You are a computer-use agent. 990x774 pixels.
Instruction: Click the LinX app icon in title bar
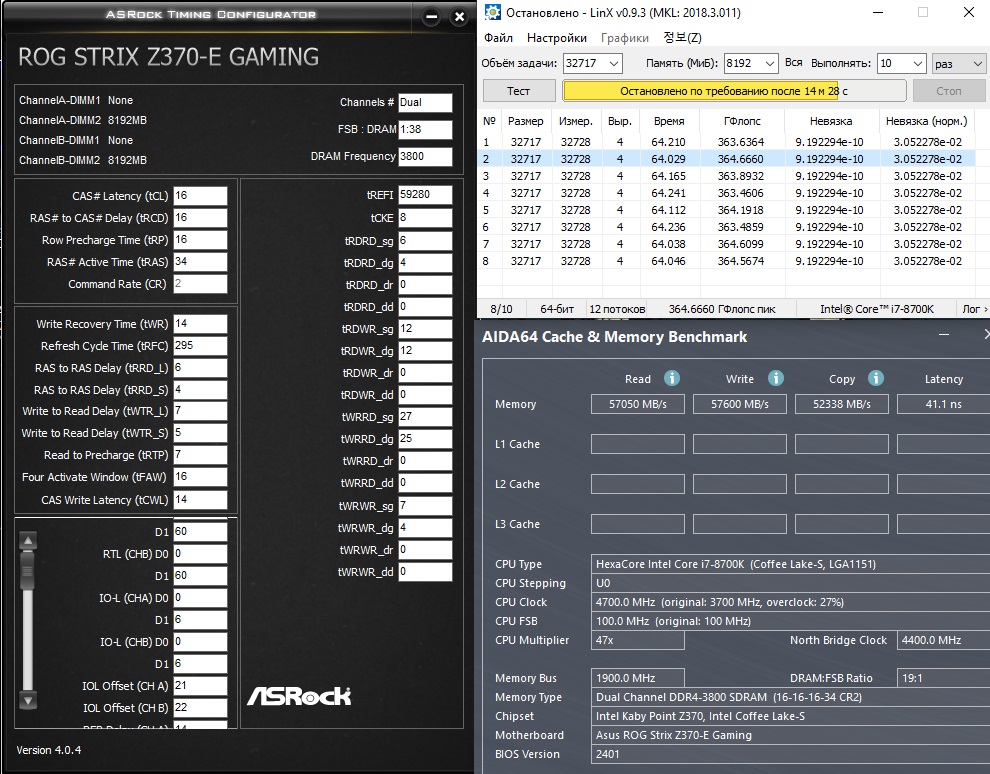coord(492,12)
